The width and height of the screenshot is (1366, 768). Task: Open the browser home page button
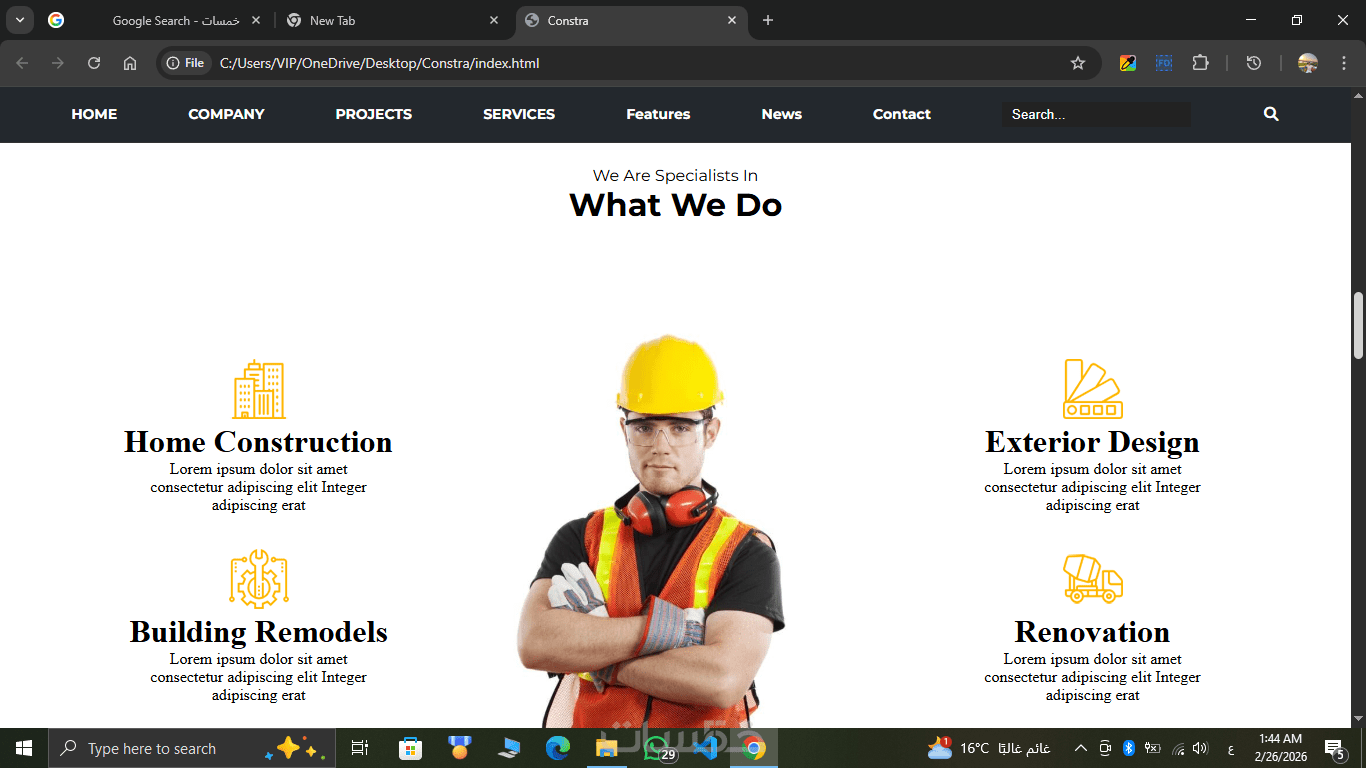[x=130, y=63]
